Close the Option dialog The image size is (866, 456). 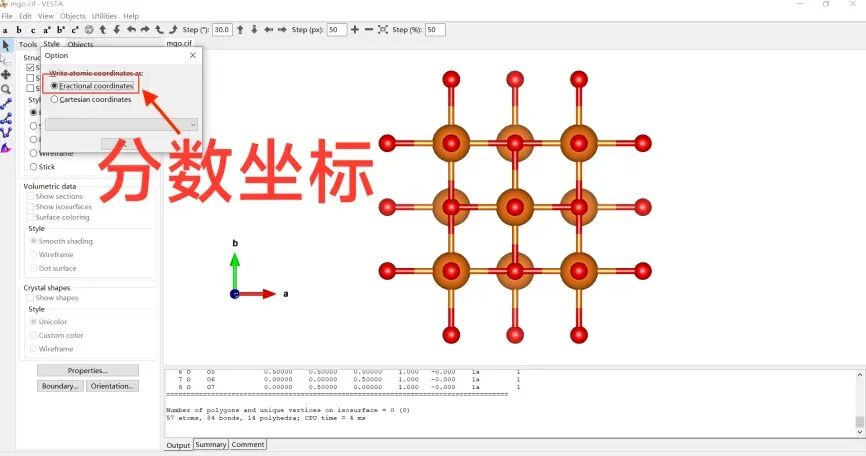point(193,55)
